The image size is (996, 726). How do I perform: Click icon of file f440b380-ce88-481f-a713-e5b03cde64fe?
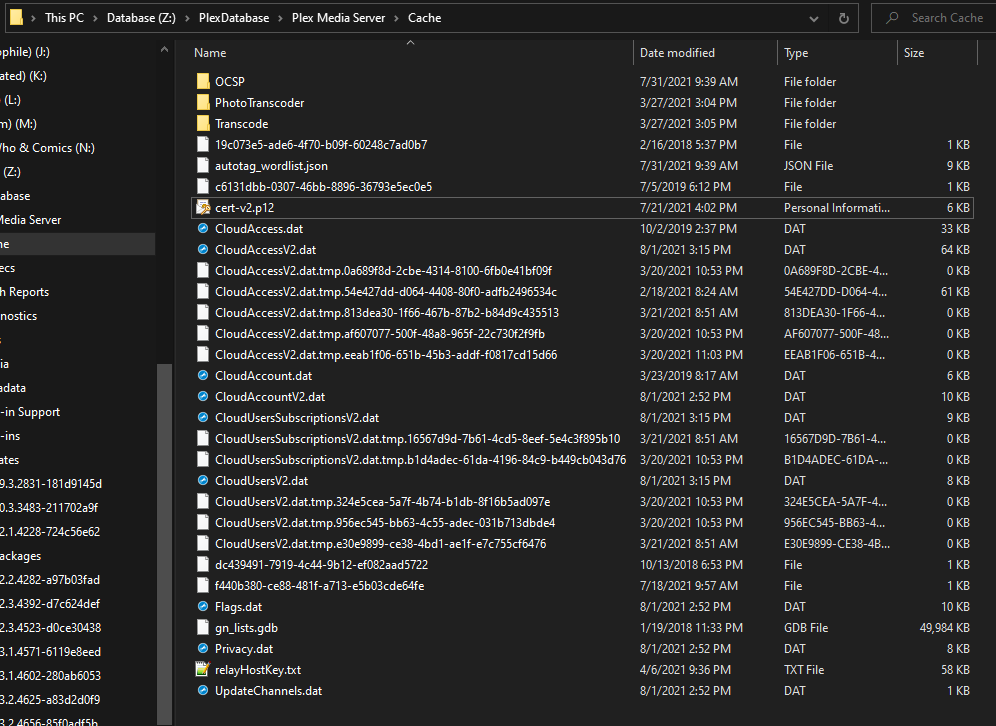click(203, 585)
